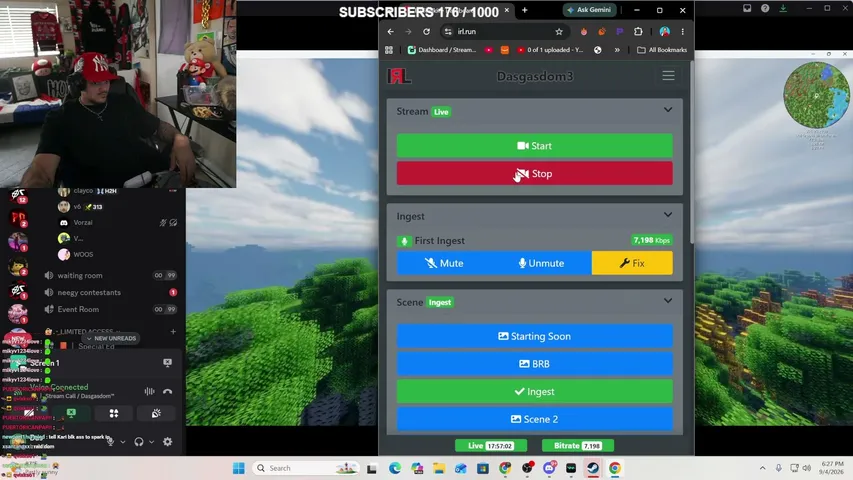Open the All Bookmarks folder
Viewport: 853px width, 480px height.
[662, 50]
